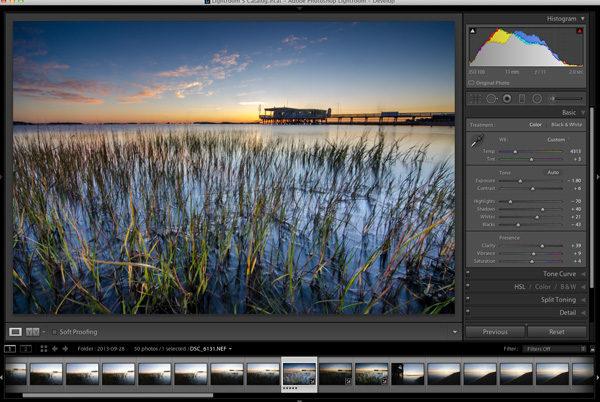Select the Graduated Filter tool
The width and height of the screenshot is (600, 402).
click(522, 99)
